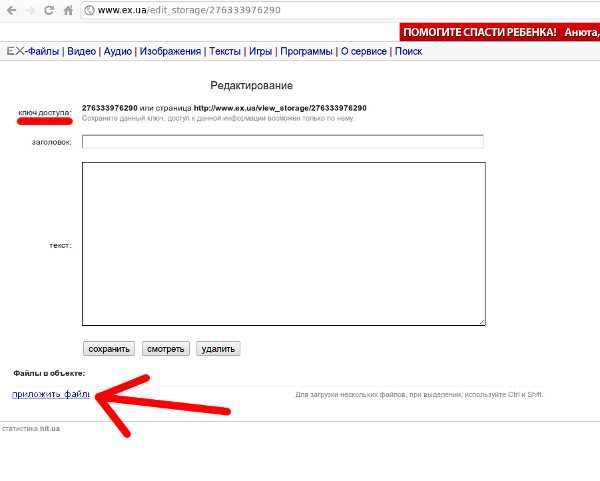Open the Поиск search page
The image size is (600, 481).
408,51
